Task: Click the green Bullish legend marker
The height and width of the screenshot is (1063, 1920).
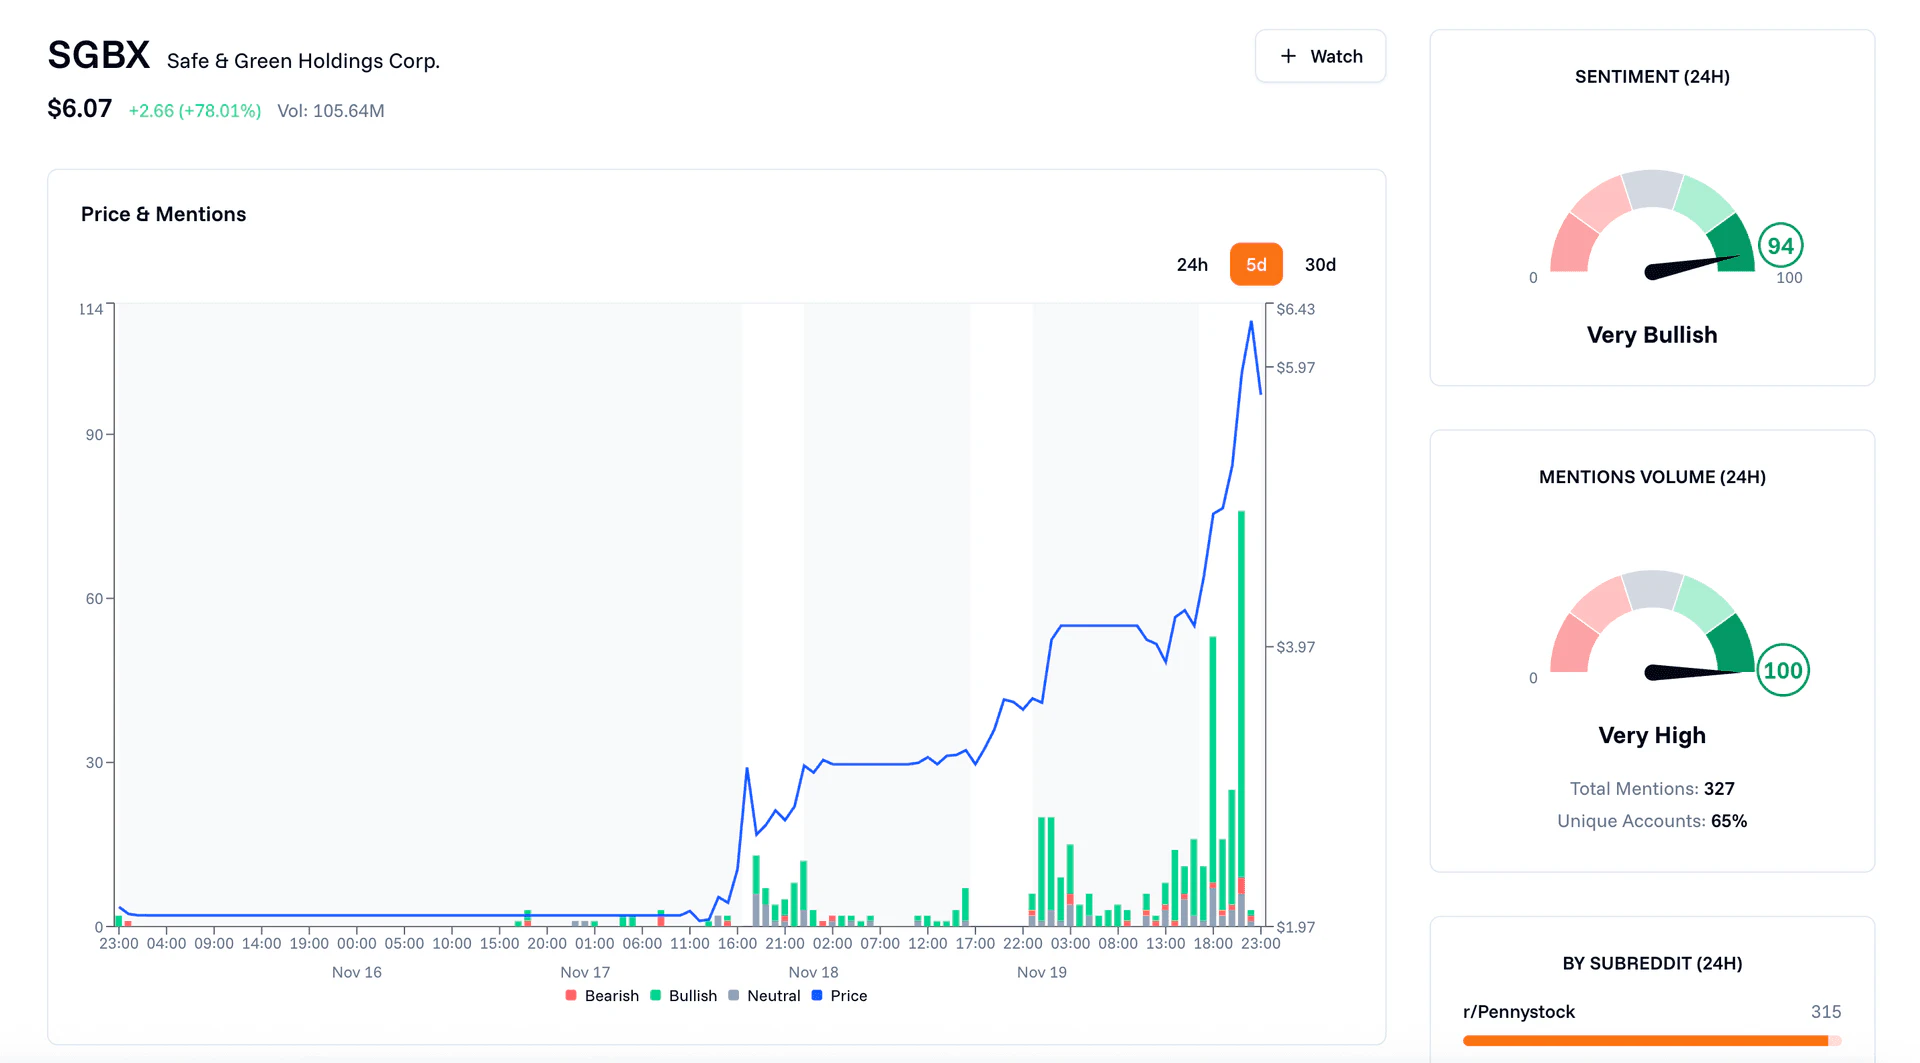Action: [x=655, y=995]
